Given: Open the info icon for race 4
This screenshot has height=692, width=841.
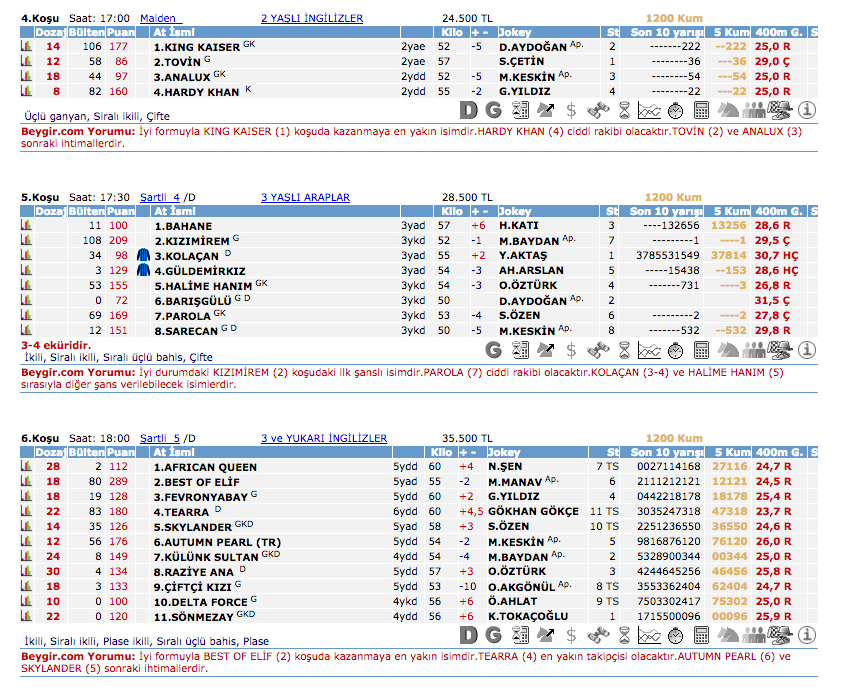Looking at the screenshot, I should (807, 110).
